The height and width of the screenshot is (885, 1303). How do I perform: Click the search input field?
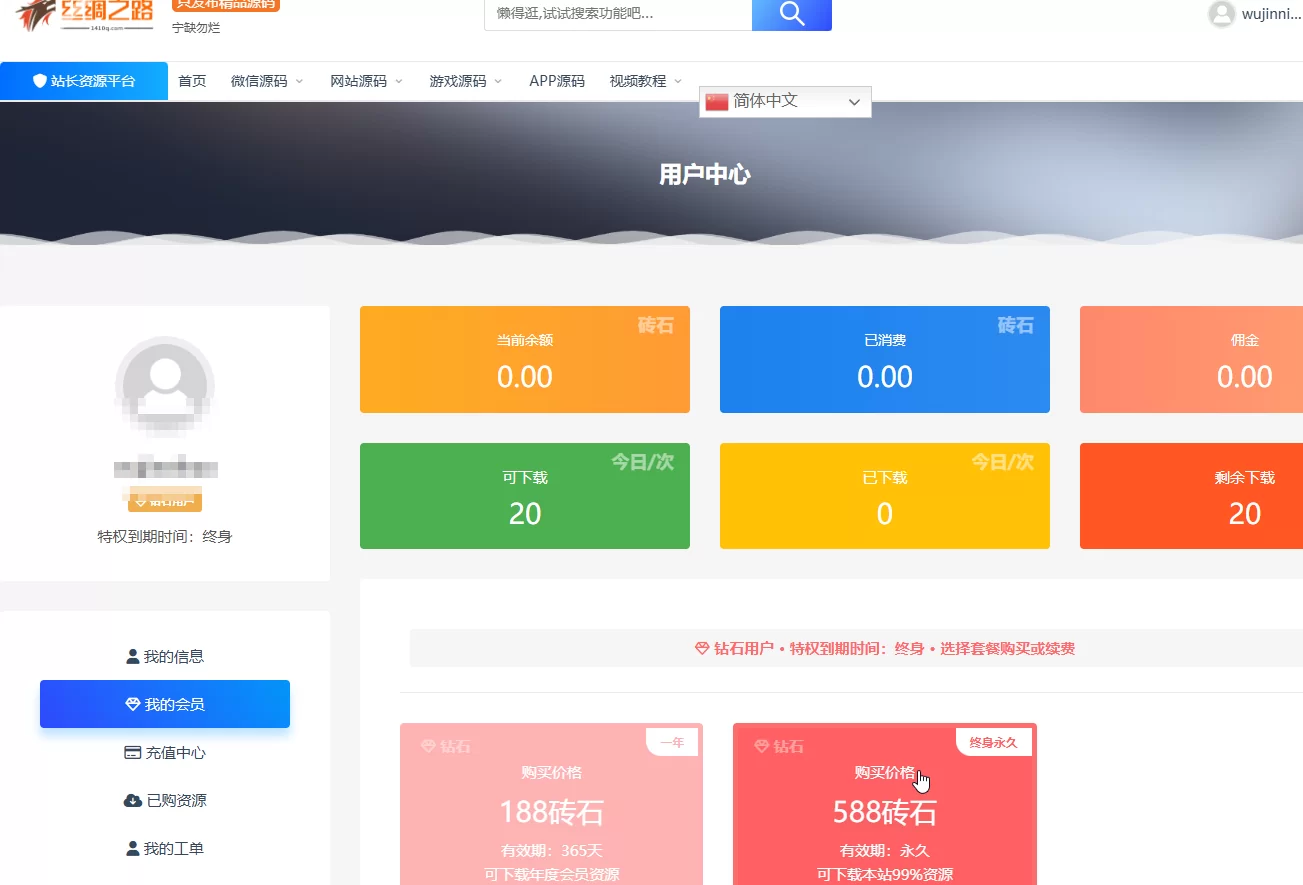tap(618, 14)
